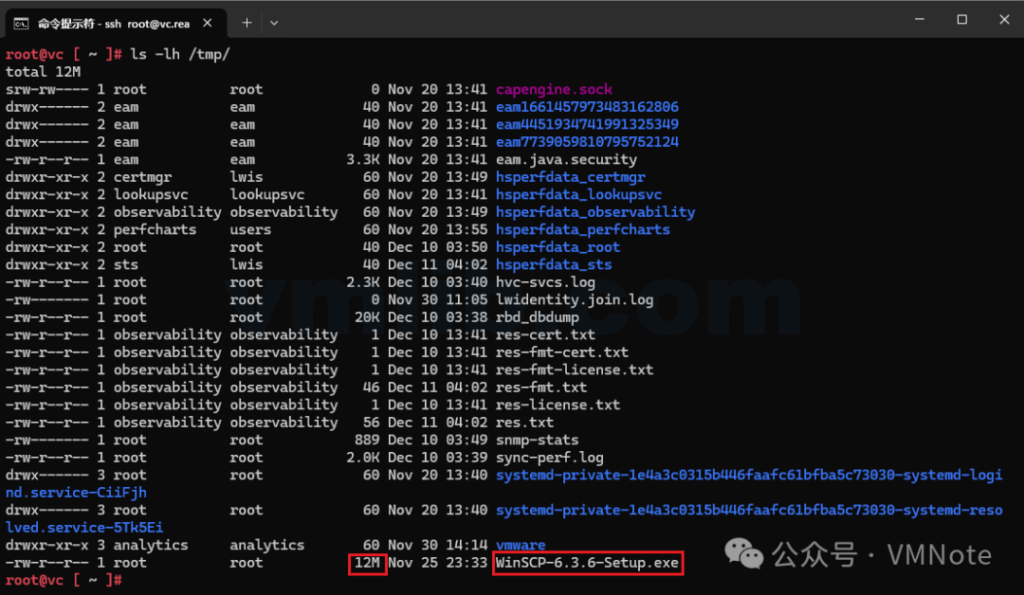Image resolution: width=1024 pixels, height=595 pixels.
Task: Click the snmp-stats file name
Action: point(537,440)
